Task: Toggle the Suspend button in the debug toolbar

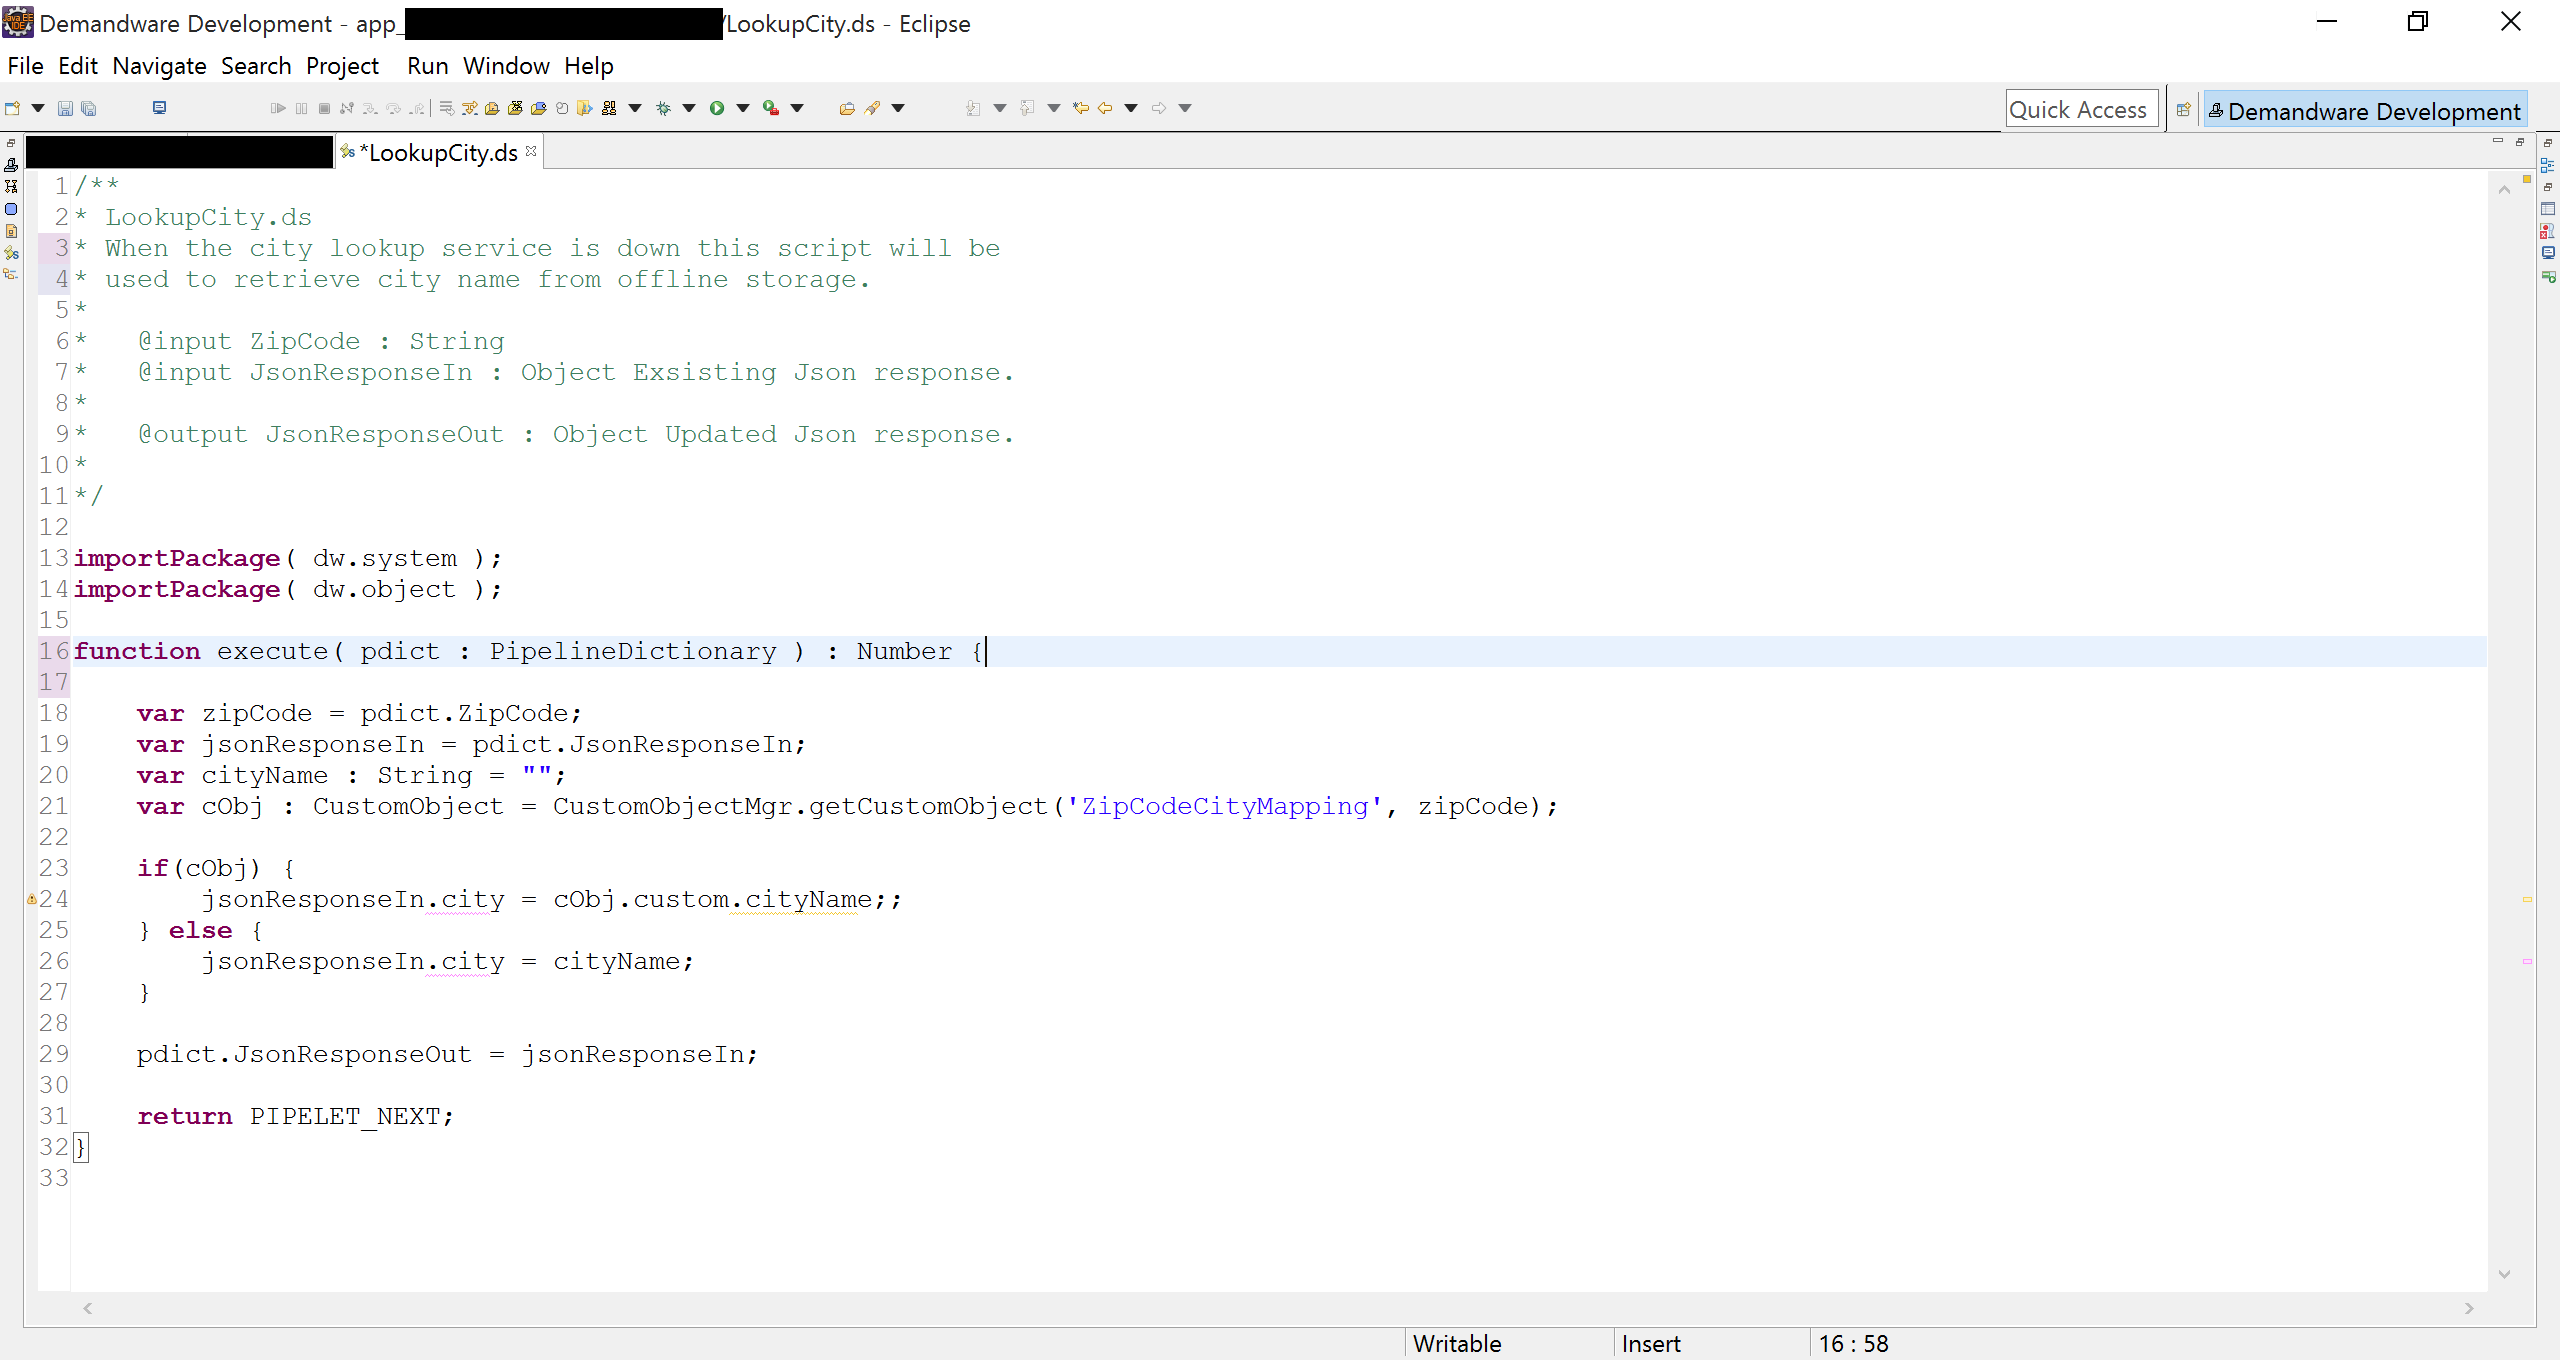Action: [301, 107]
